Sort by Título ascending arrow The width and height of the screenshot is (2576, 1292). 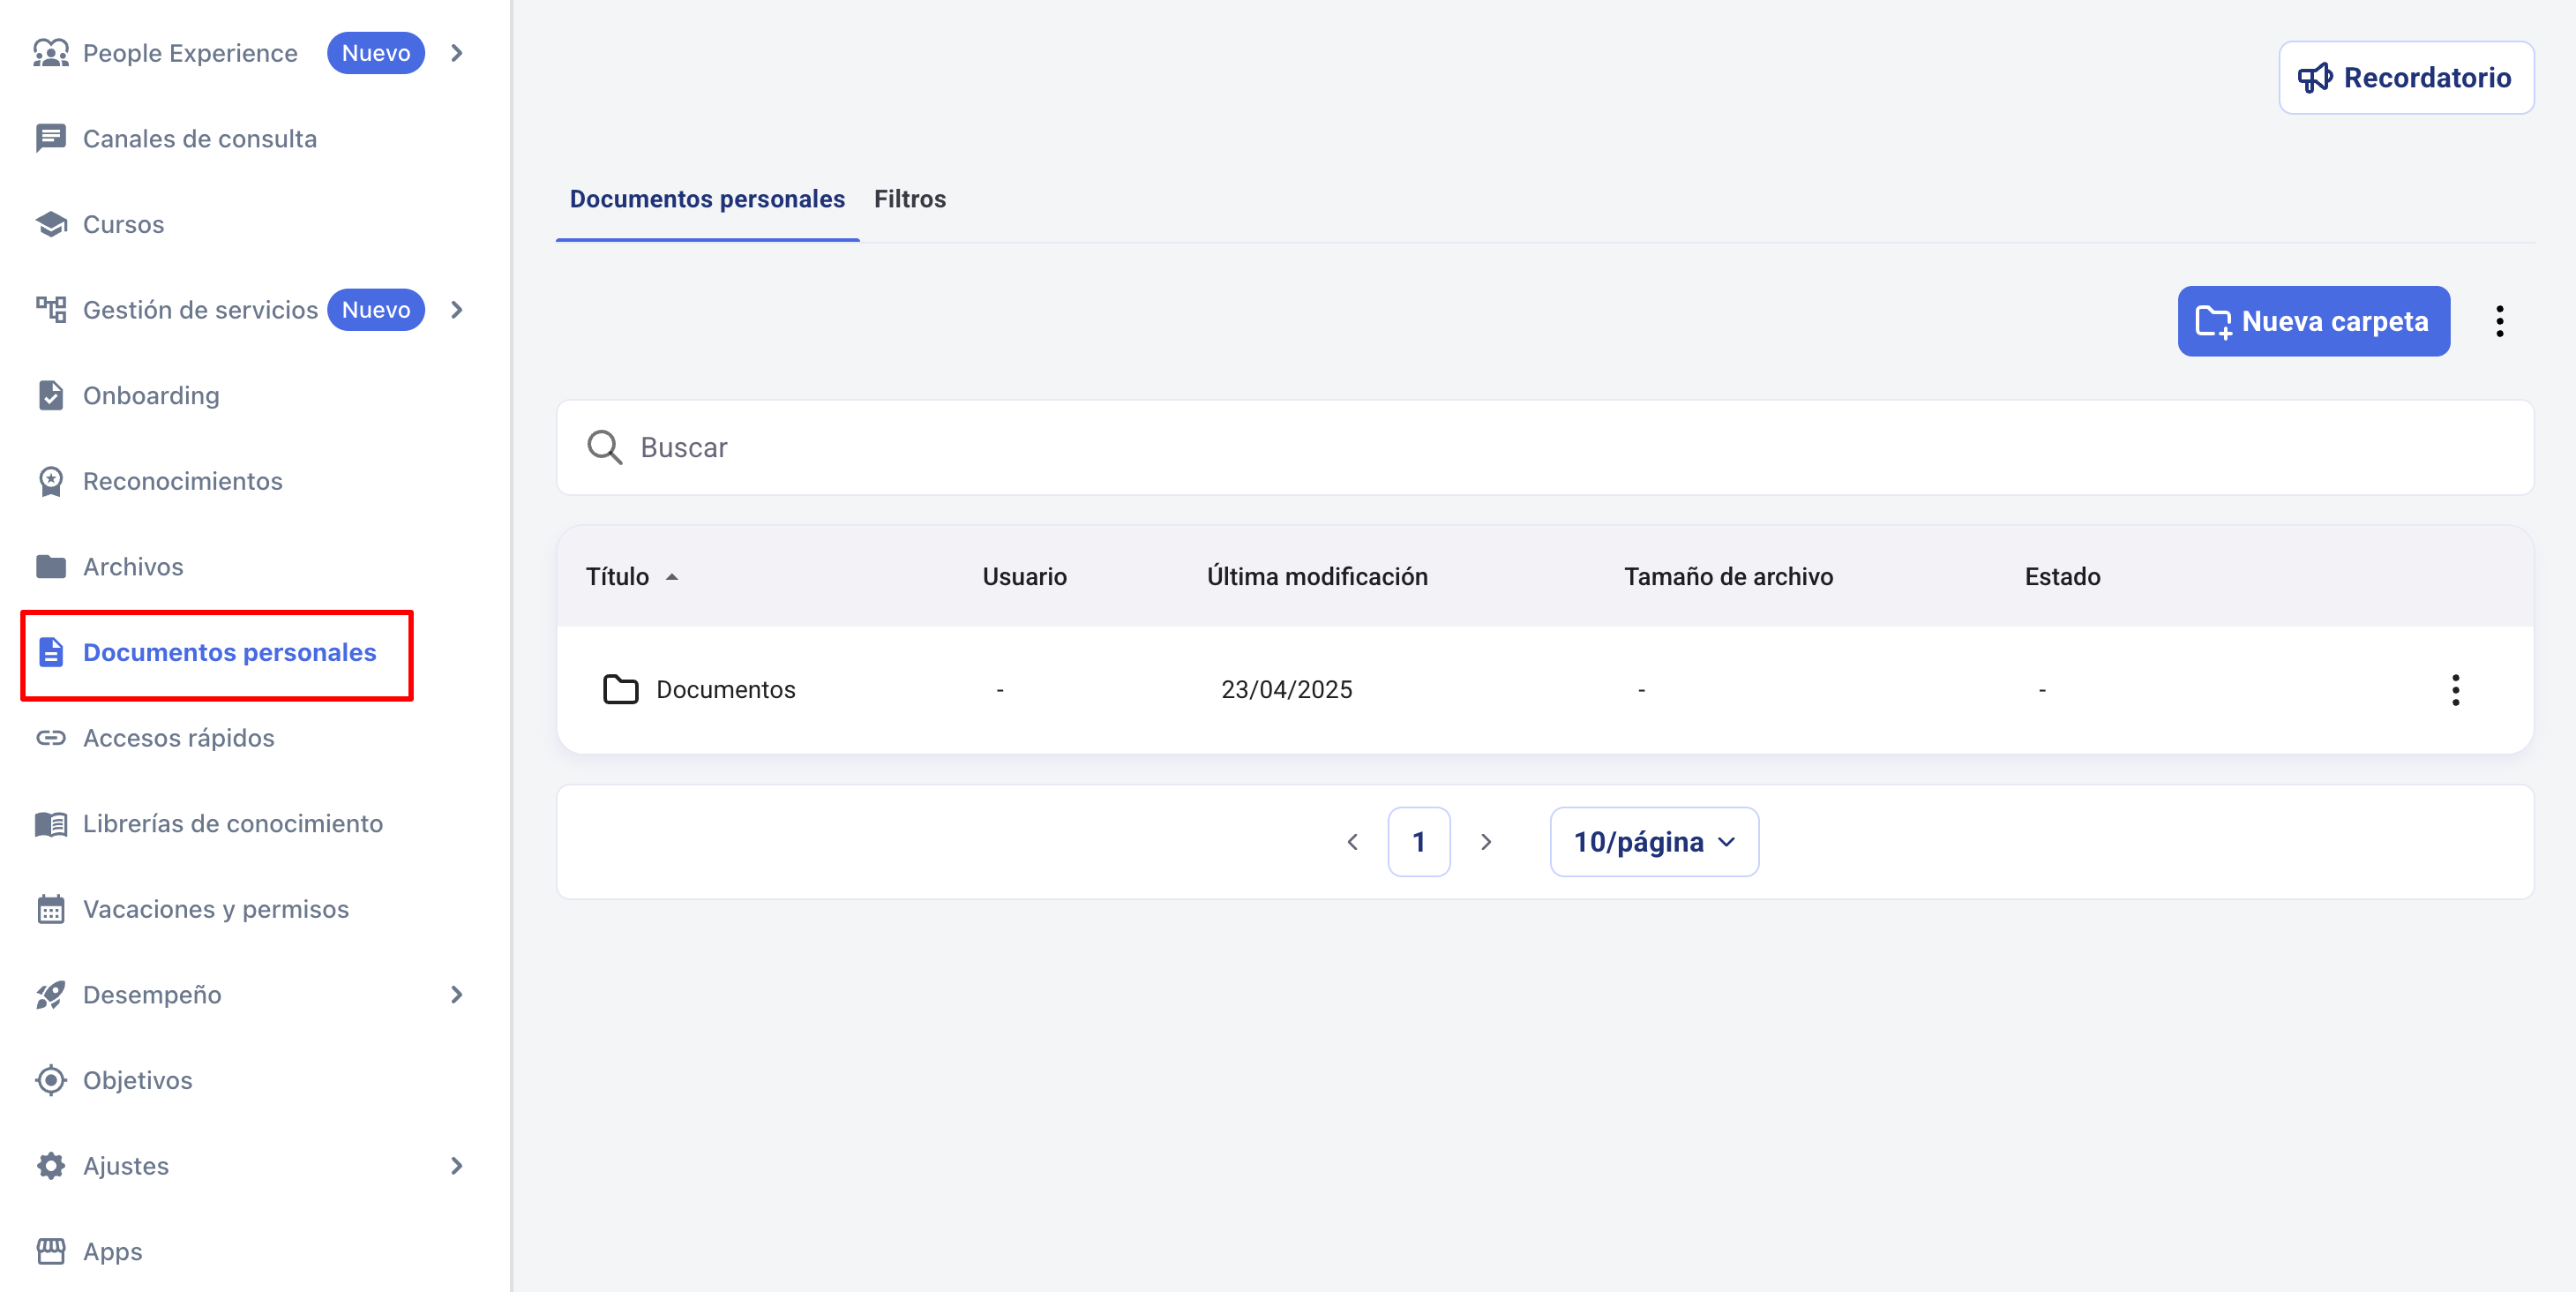672,577
